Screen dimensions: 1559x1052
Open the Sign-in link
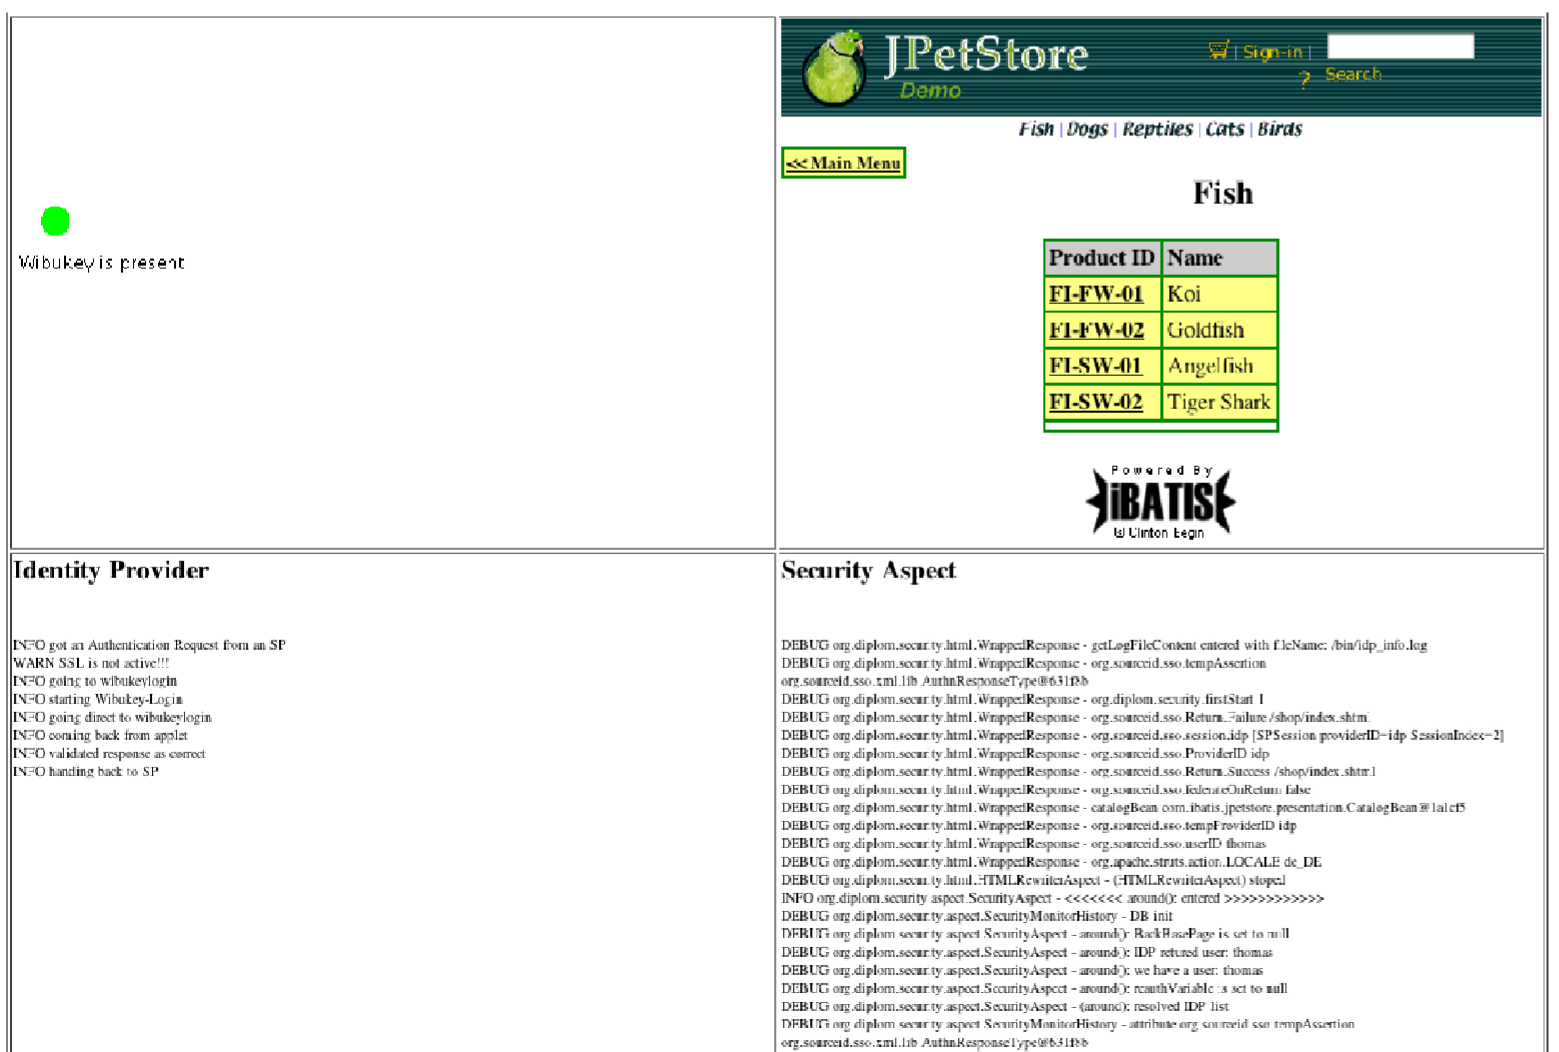click(x=1273, y=52)
